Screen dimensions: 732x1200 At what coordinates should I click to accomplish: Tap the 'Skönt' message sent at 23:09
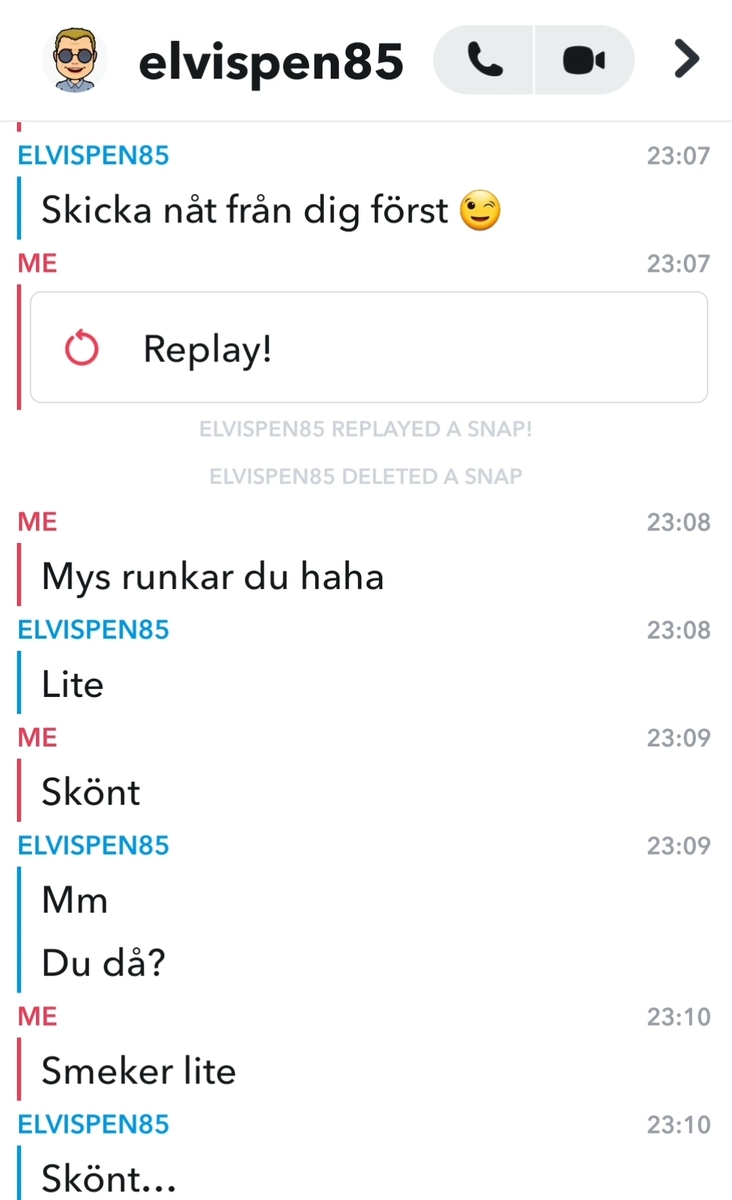click(90, 792)
